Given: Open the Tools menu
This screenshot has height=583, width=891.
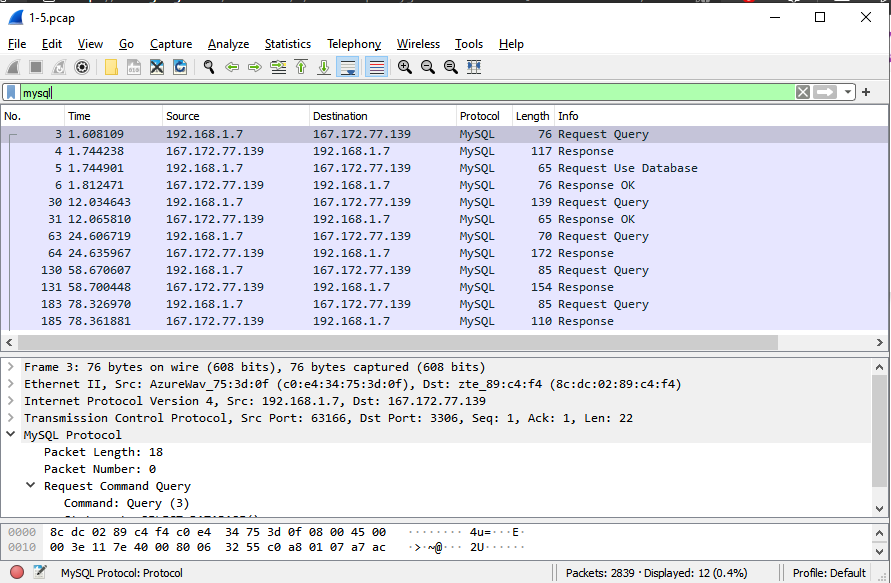Looking at the screenshot, I should click(469, 44).
